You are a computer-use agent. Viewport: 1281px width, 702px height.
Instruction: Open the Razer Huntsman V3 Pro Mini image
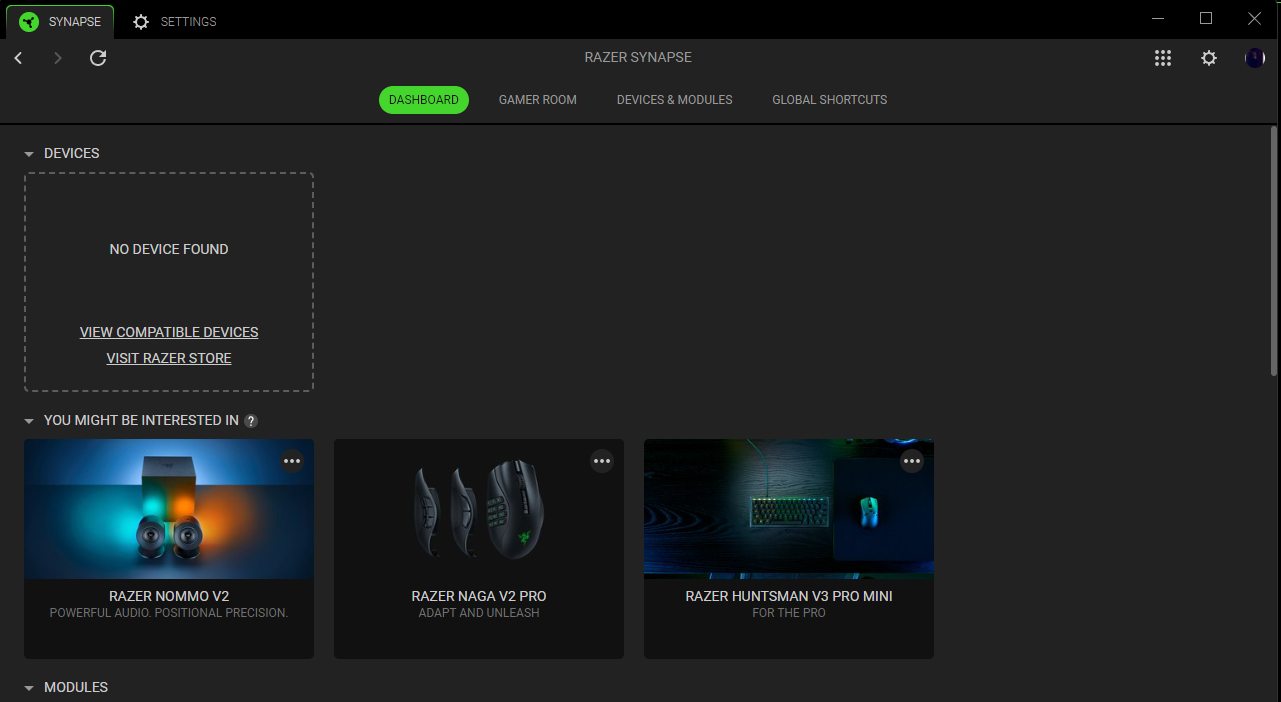coord(789,509)
